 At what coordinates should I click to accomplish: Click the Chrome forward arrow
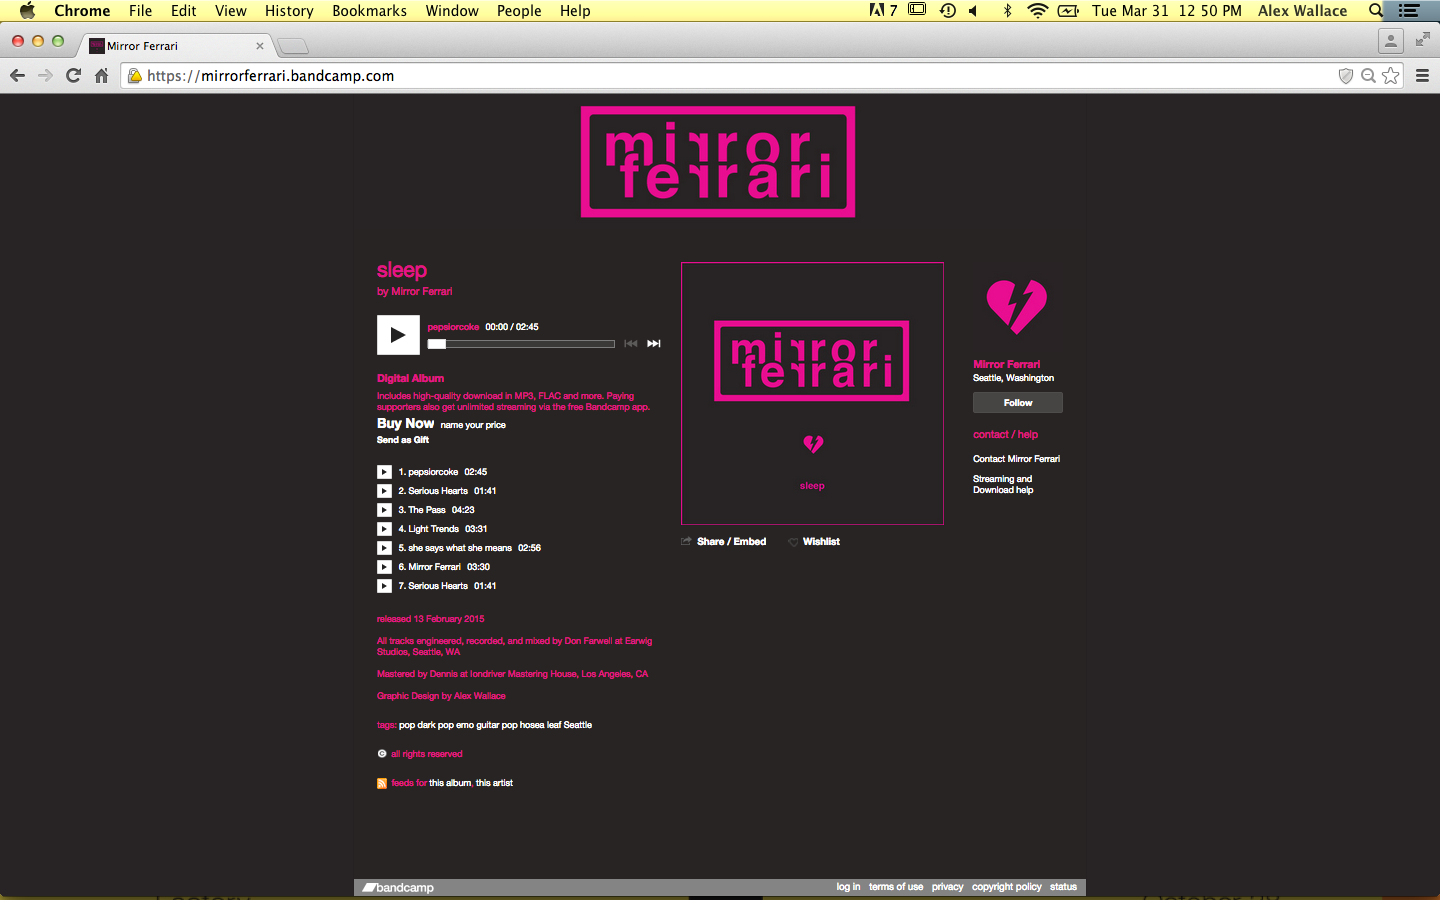pos(45,75)
